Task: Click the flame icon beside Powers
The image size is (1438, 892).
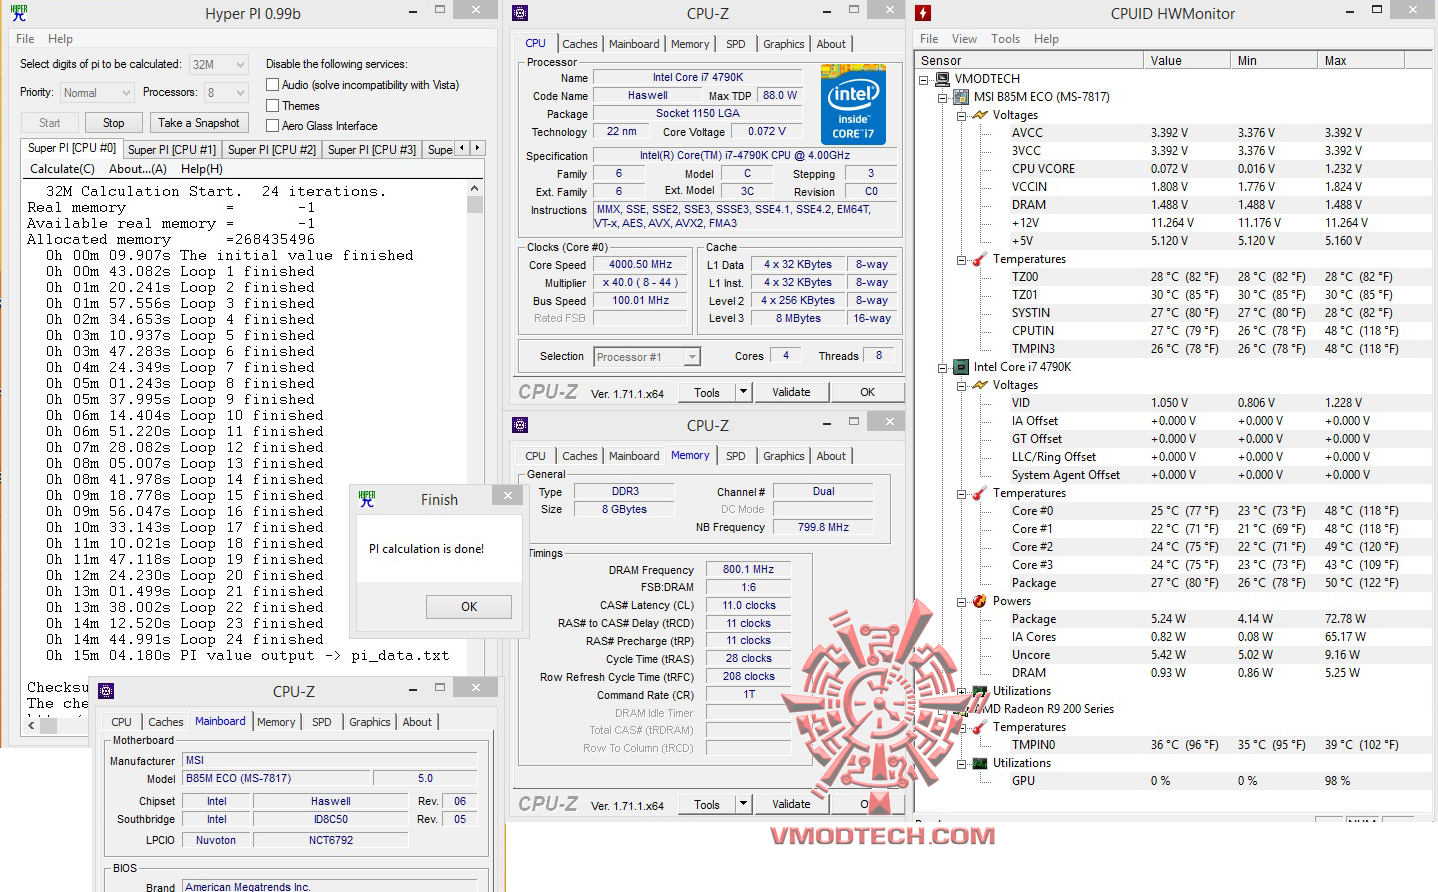Action: tap(980, 601)
